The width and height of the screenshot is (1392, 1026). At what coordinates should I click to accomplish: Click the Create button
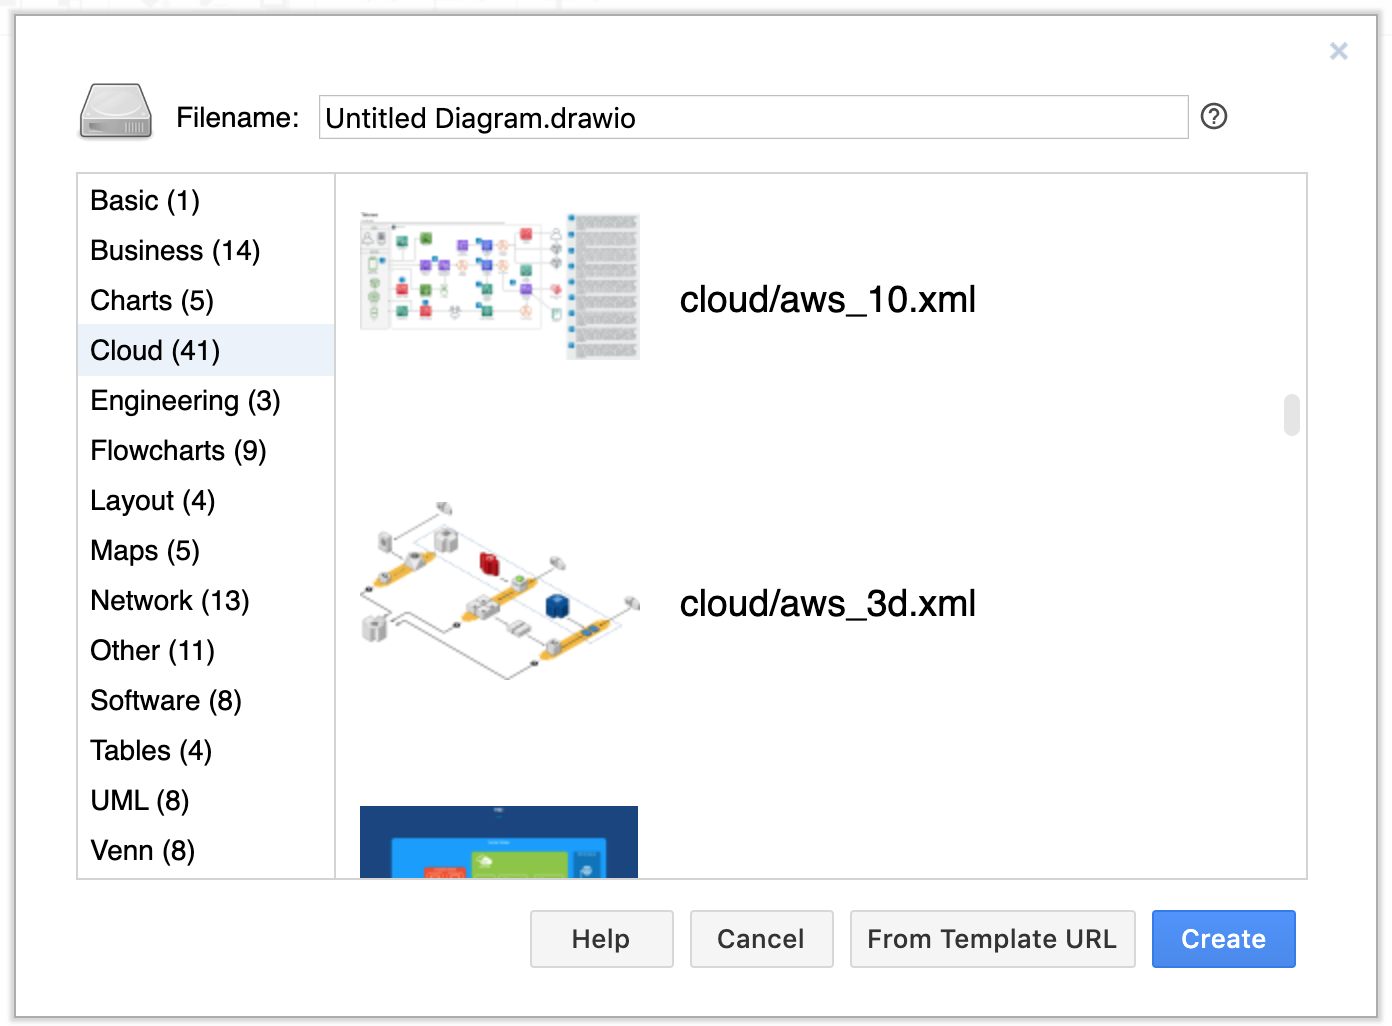tap(1223, 939)
